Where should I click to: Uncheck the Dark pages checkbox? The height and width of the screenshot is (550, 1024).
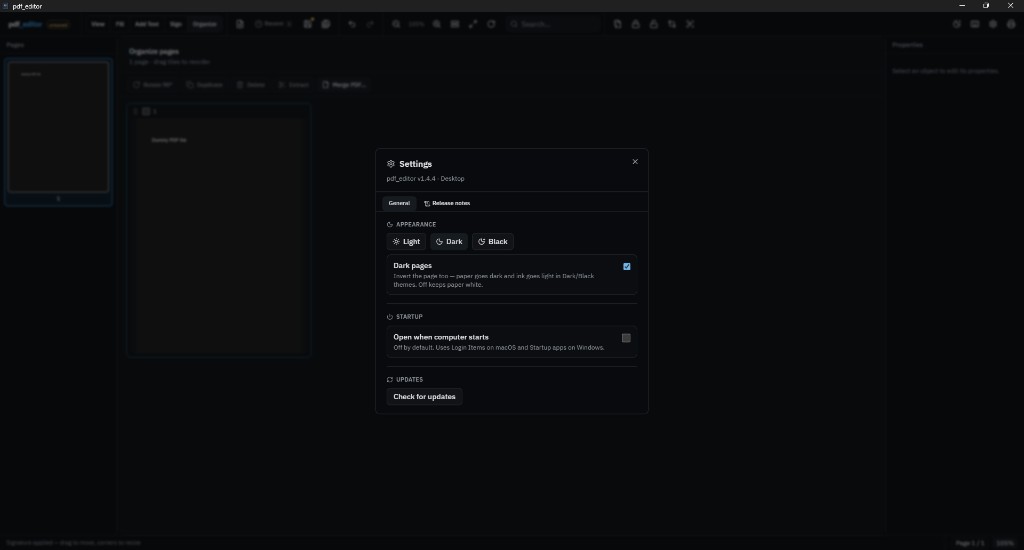627,267
